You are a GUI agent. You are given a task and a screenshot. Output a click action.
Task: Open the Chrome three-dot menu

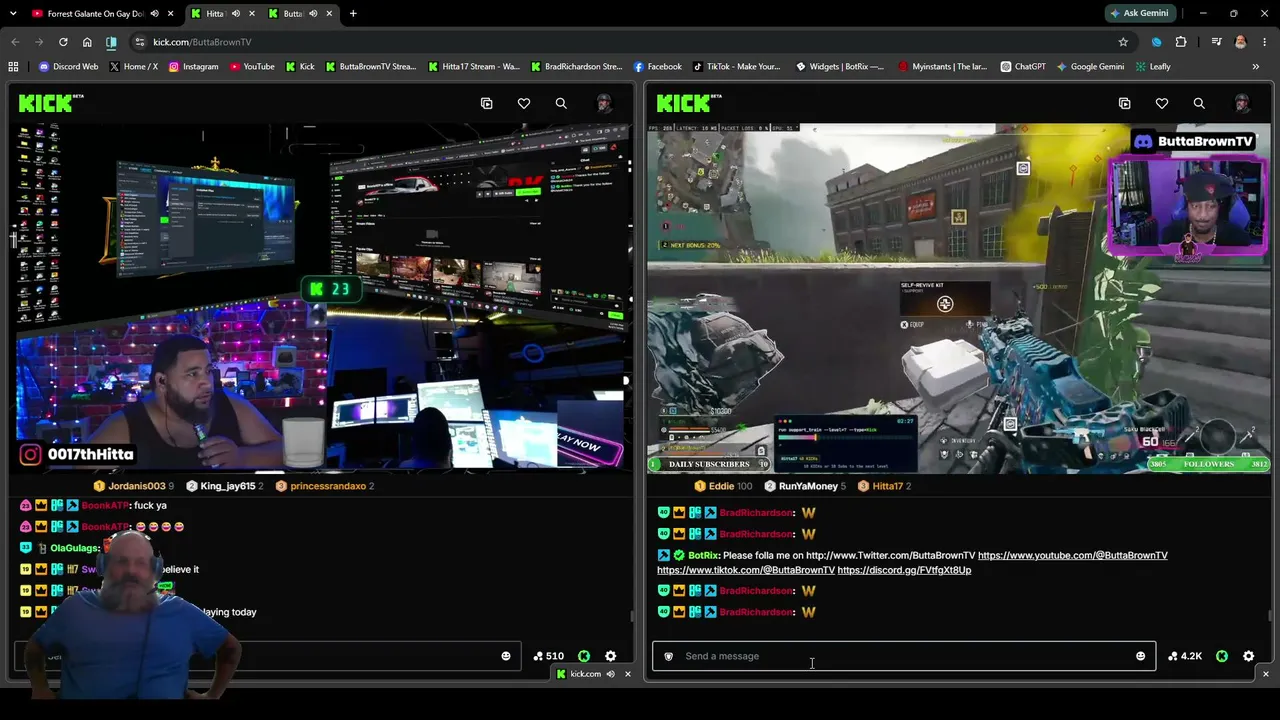coord(1265,42)
